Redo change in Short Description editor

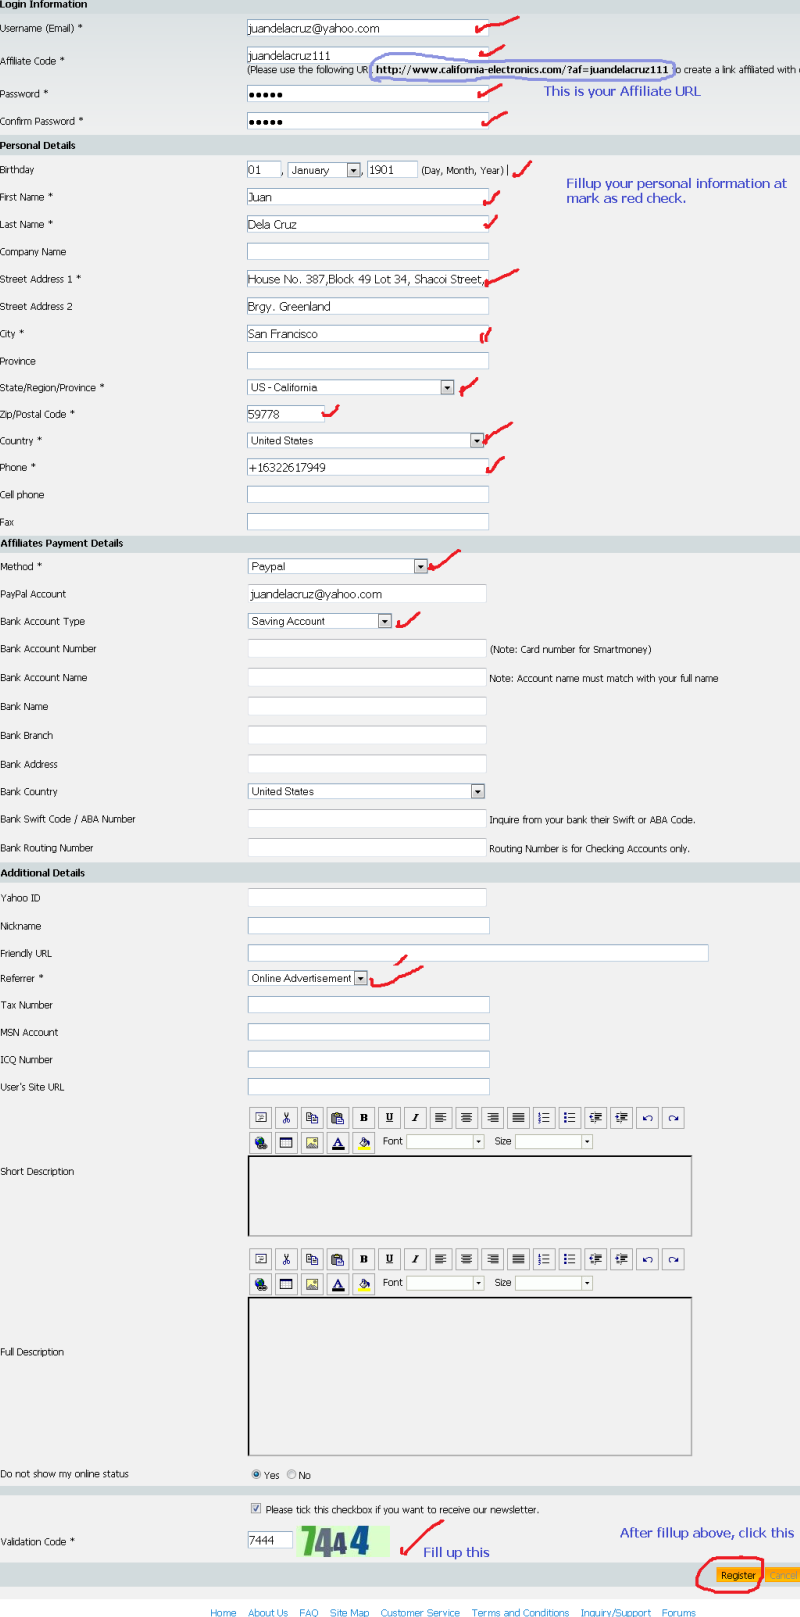pos(673,1118)
